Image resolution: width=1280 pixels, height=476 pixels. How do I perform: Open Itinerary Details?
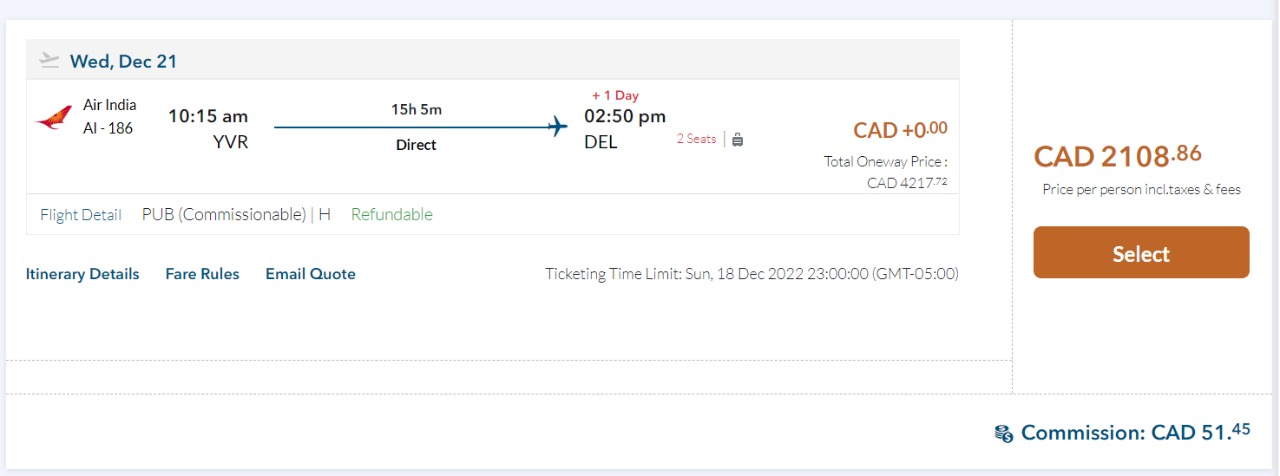[82, 274]
